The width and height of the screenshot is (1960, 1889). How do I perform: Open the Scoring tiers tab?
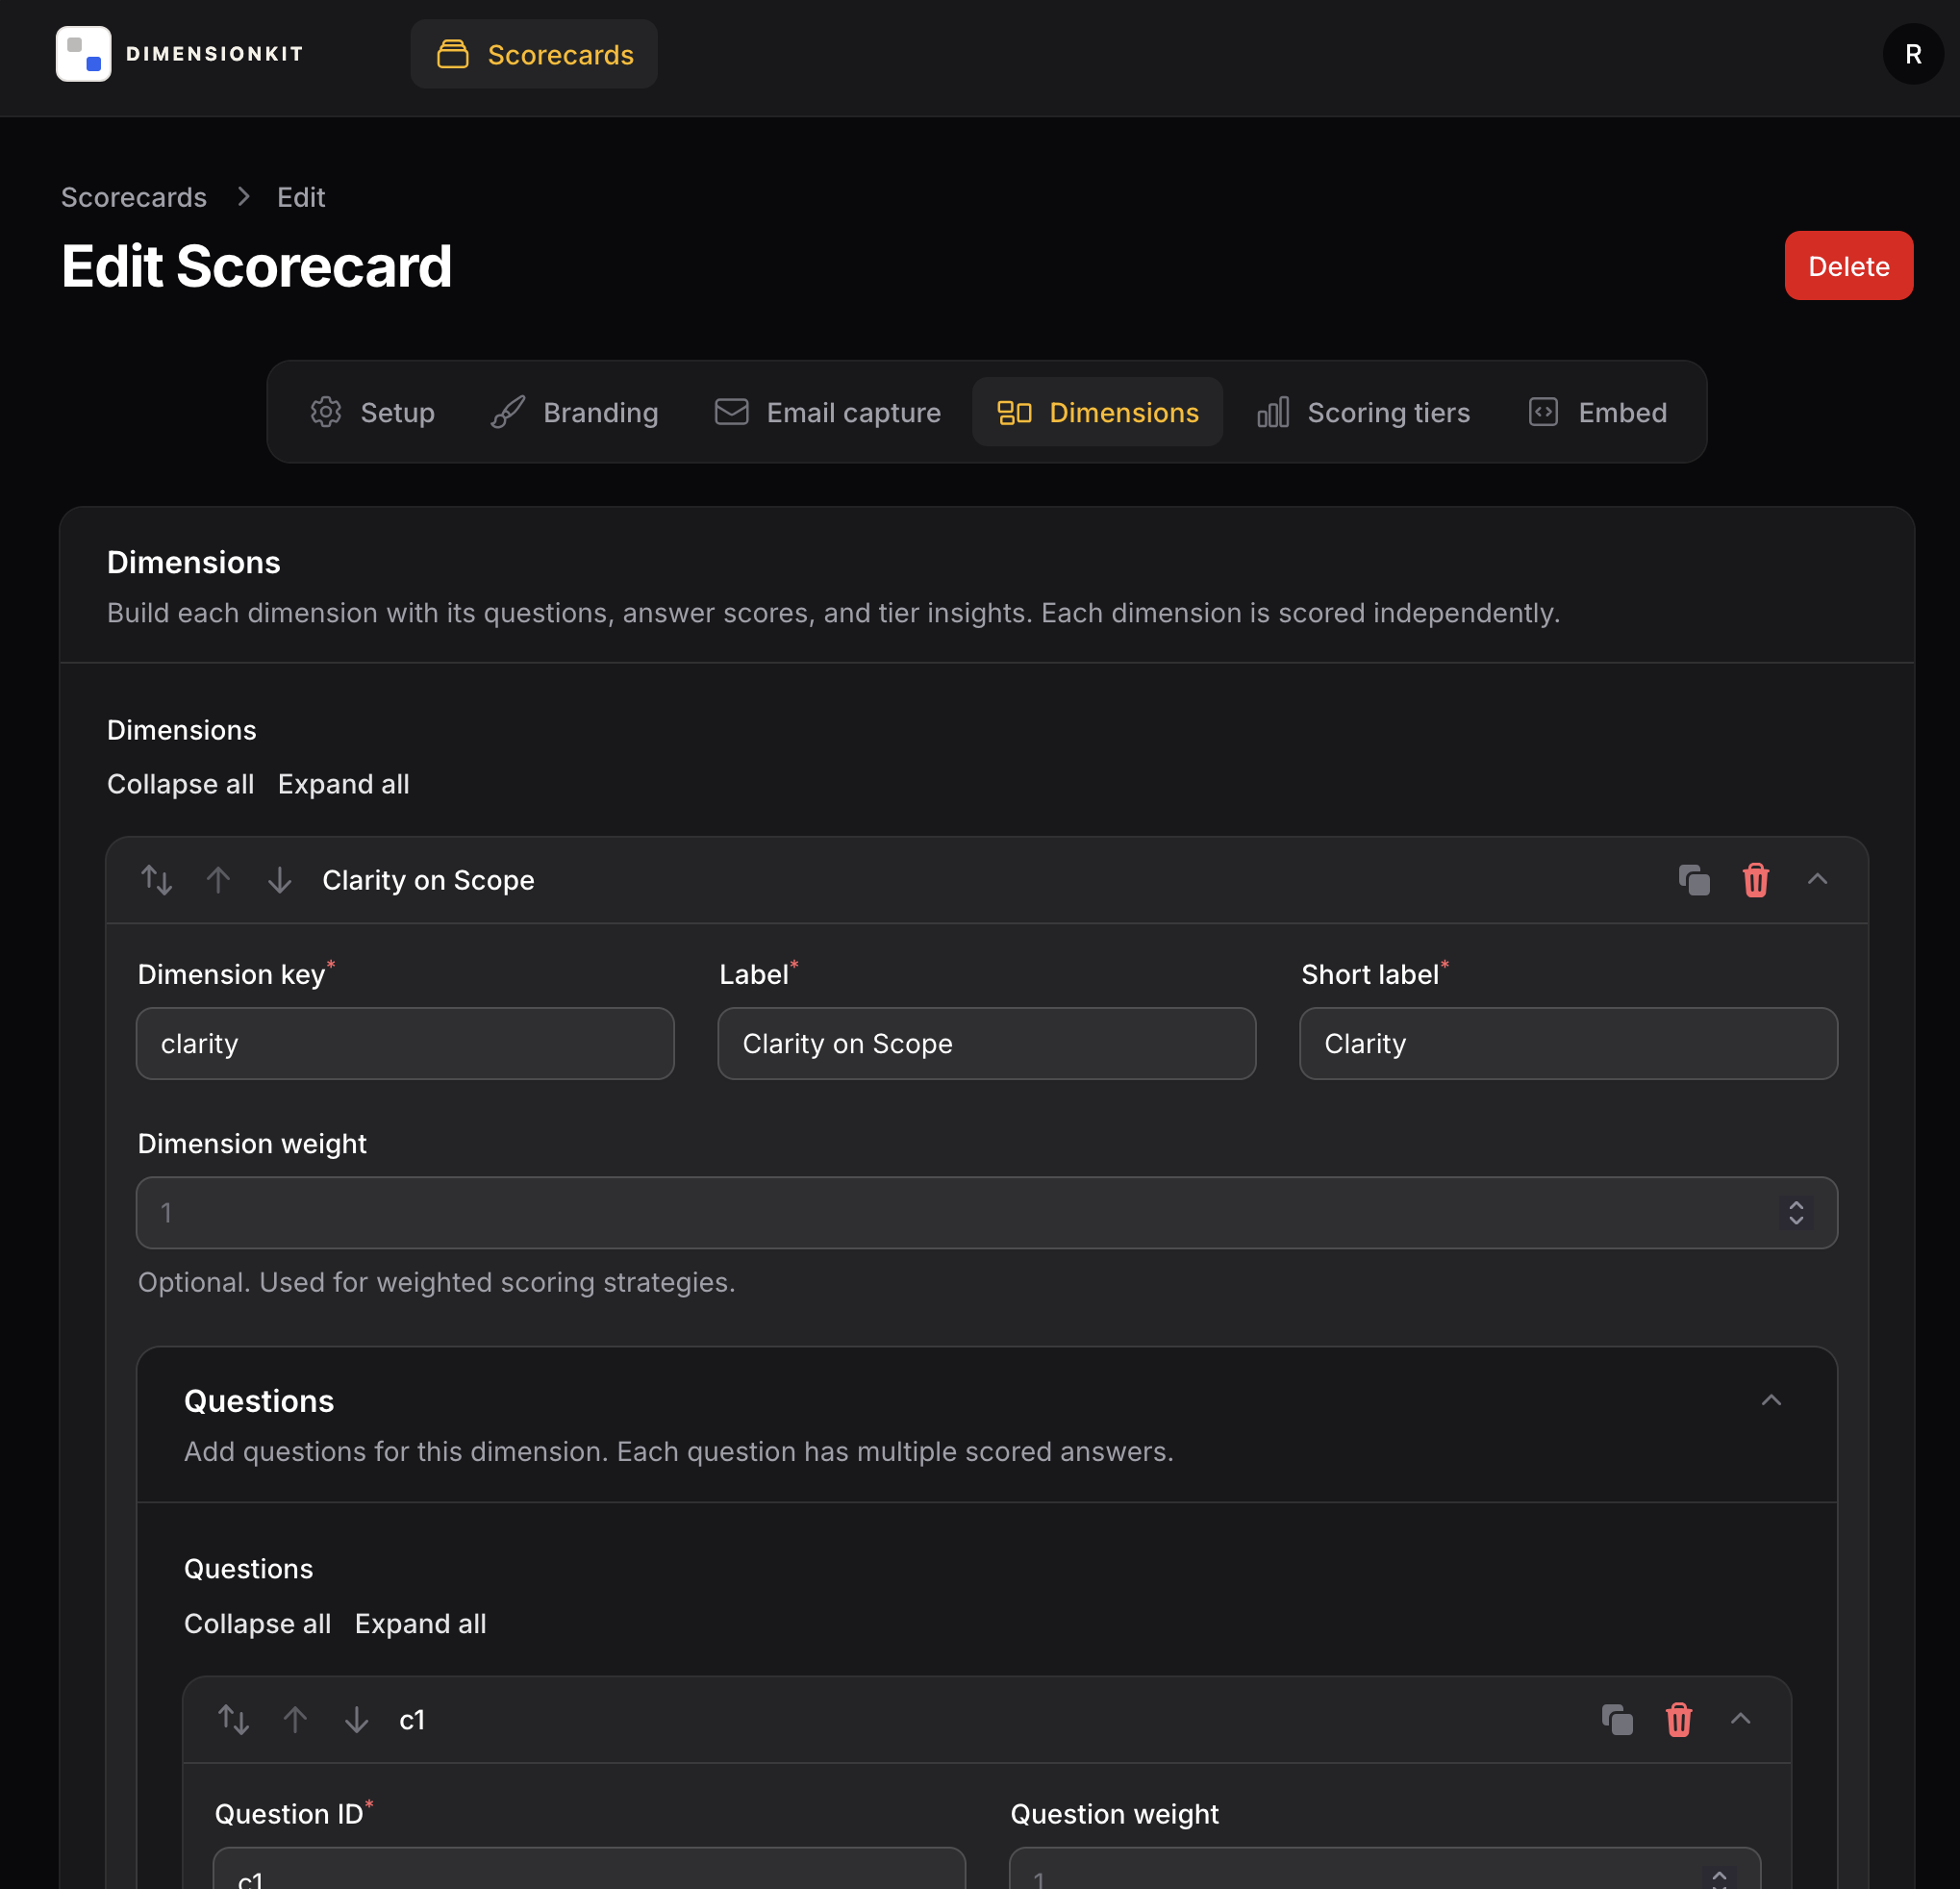(1363, 412)
